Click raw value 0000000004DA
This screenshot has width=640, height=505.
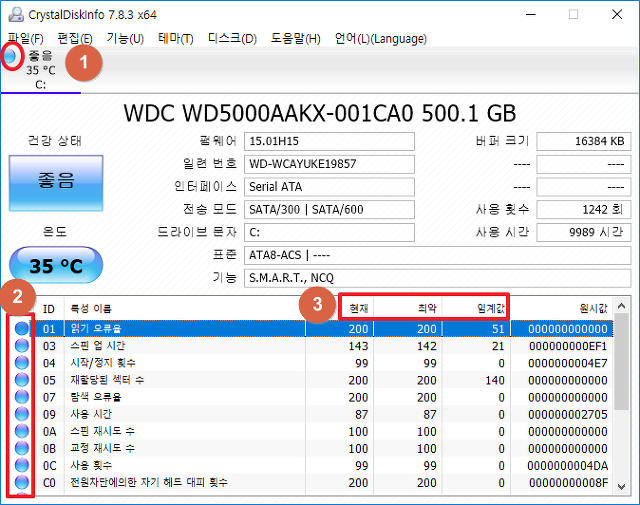568,466
